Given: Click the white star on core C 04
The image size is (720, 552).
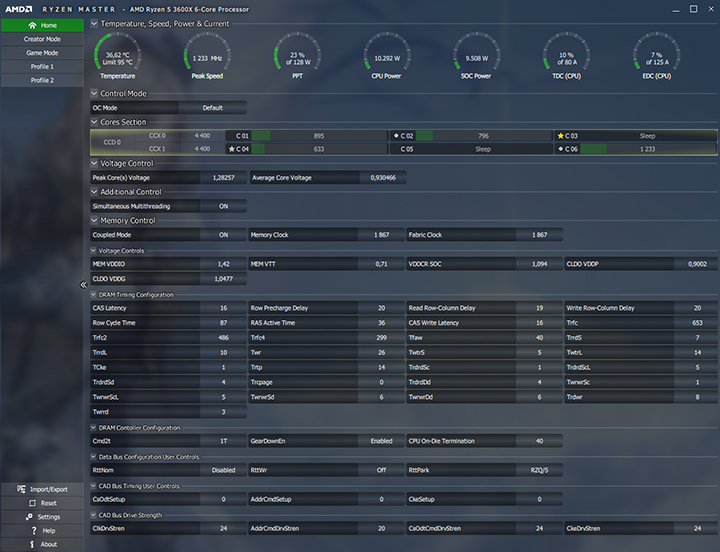Looking at the screenshot, I should coord(232,149).
